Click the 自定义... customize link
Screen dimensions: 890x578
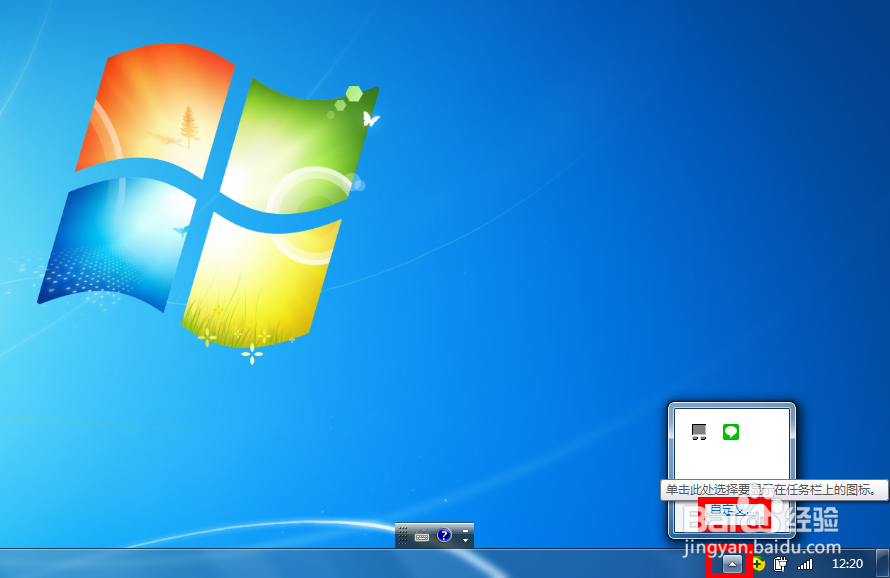tap(732, 510)
